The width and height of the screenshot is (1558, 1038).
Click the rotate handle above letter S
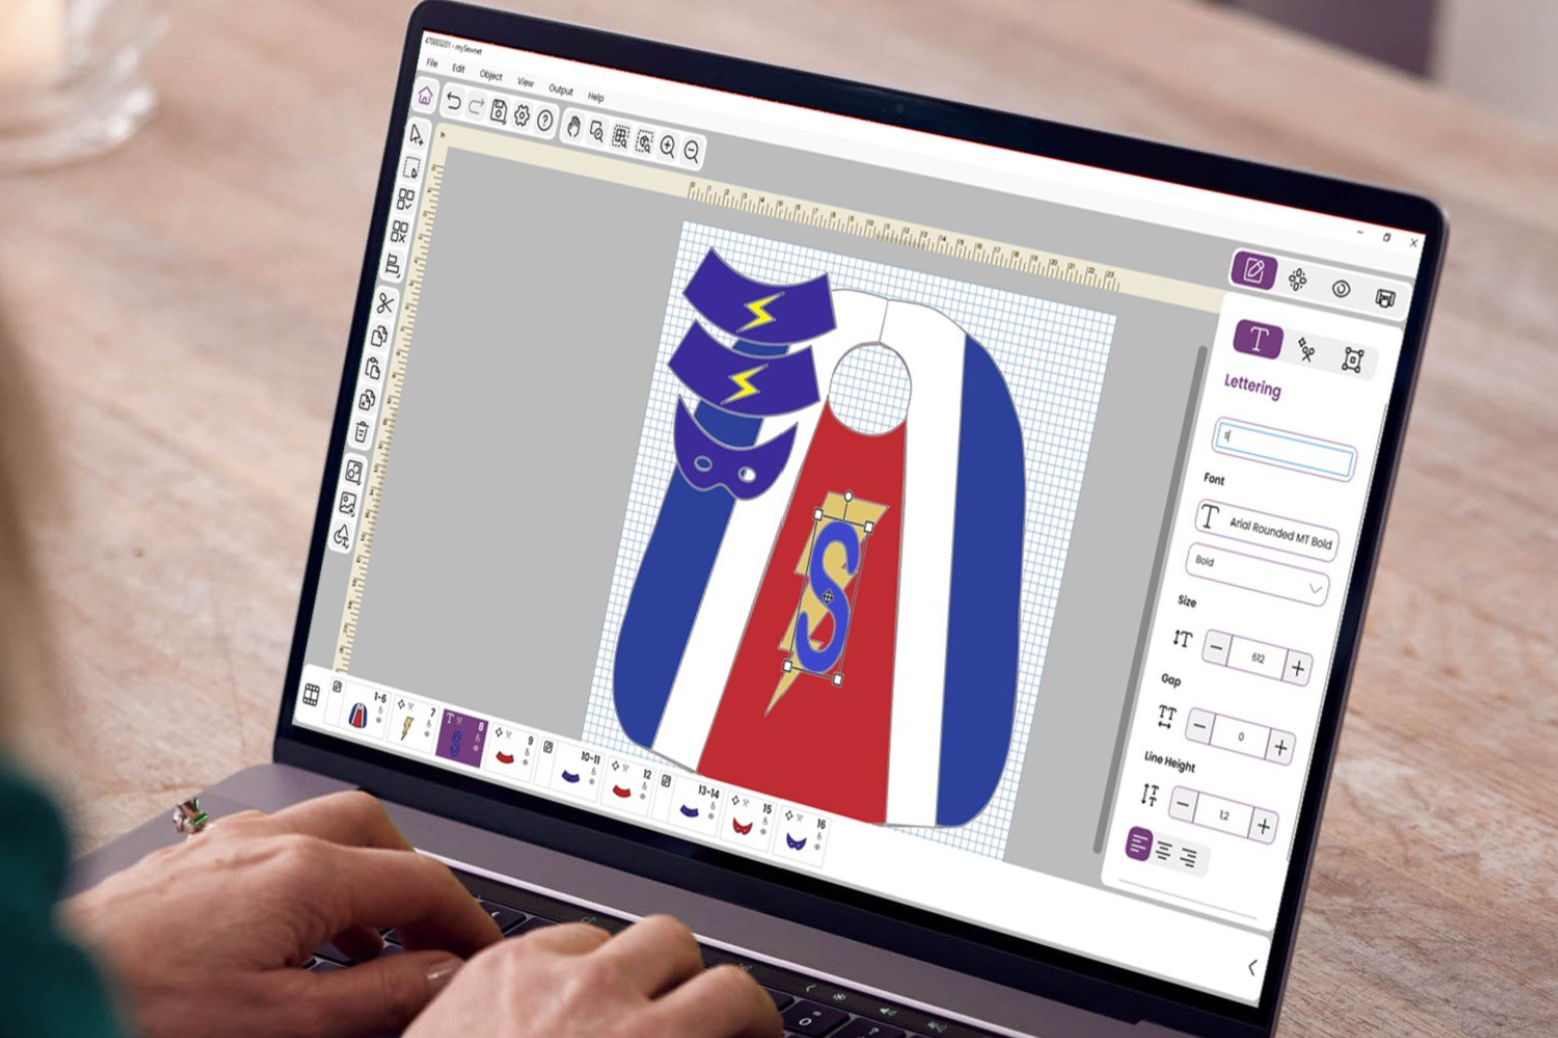pyautogui.click(x=848, y=496)
